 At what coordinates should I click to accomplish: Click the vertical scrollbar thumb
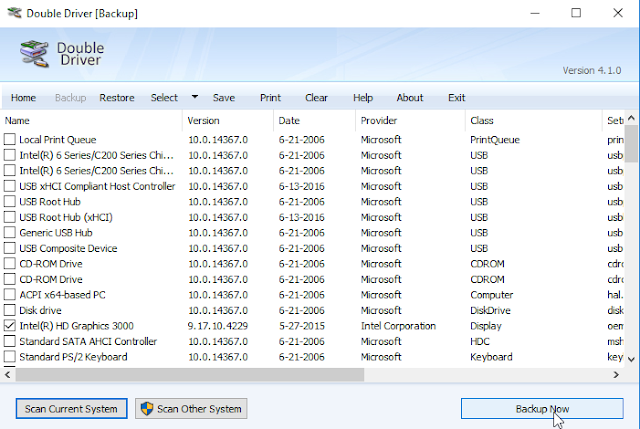(631, 144)
